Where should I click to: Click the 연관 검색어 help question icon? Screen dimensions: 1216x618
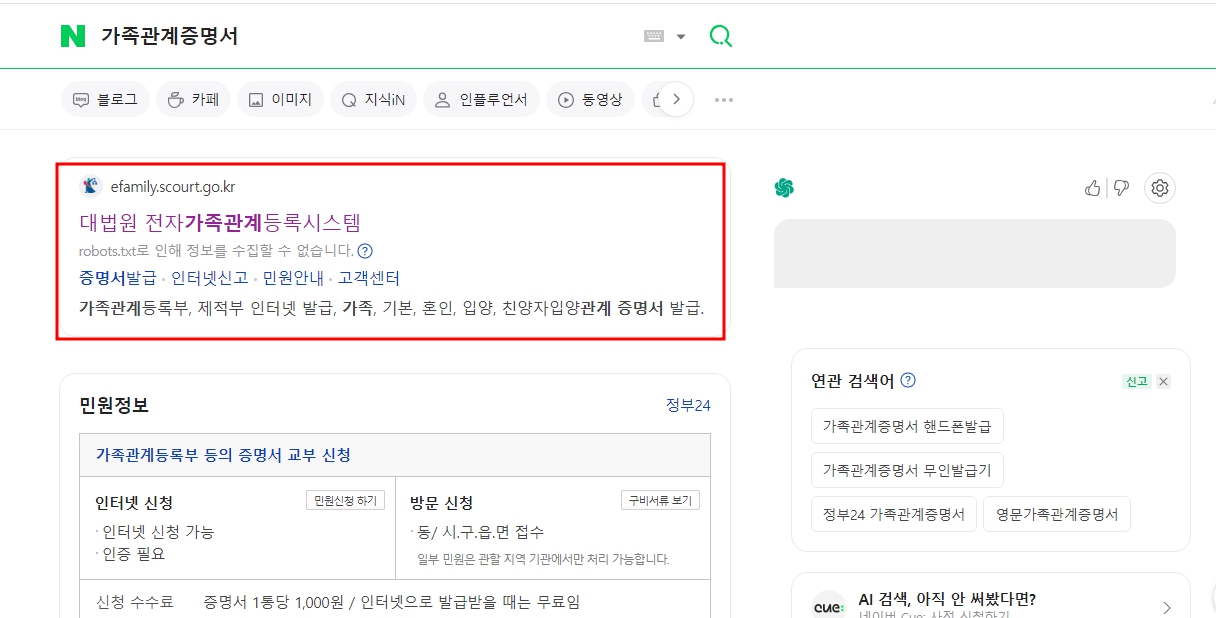pos(908,380)
